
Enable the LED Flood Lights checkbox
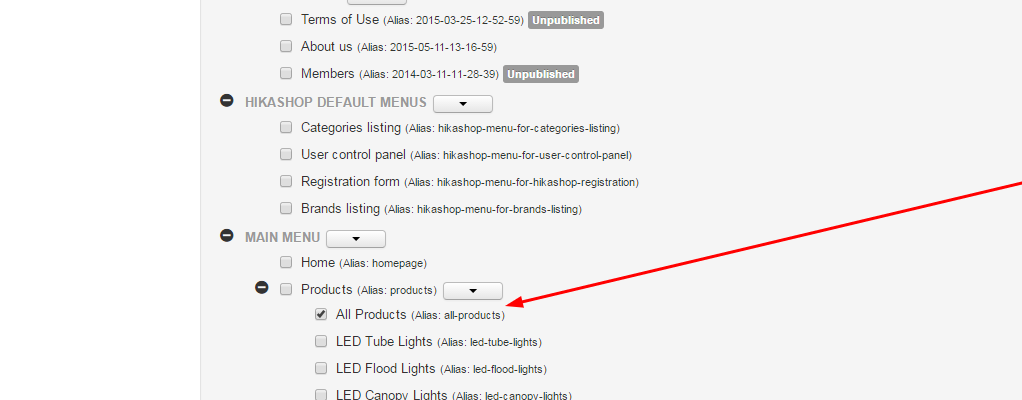[x=321, y=368]
